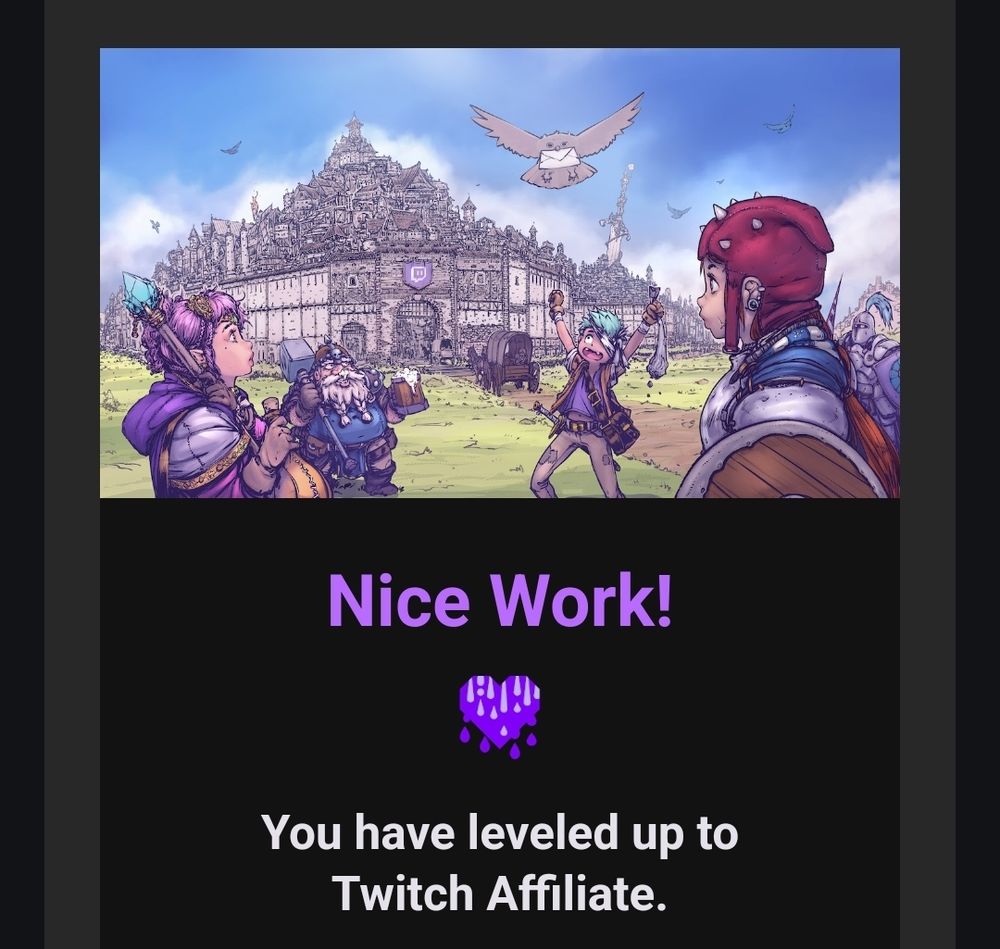Viewport: 1000px width, 949px height.
Task: Click the giant sword monument
Action: (617, 214)
